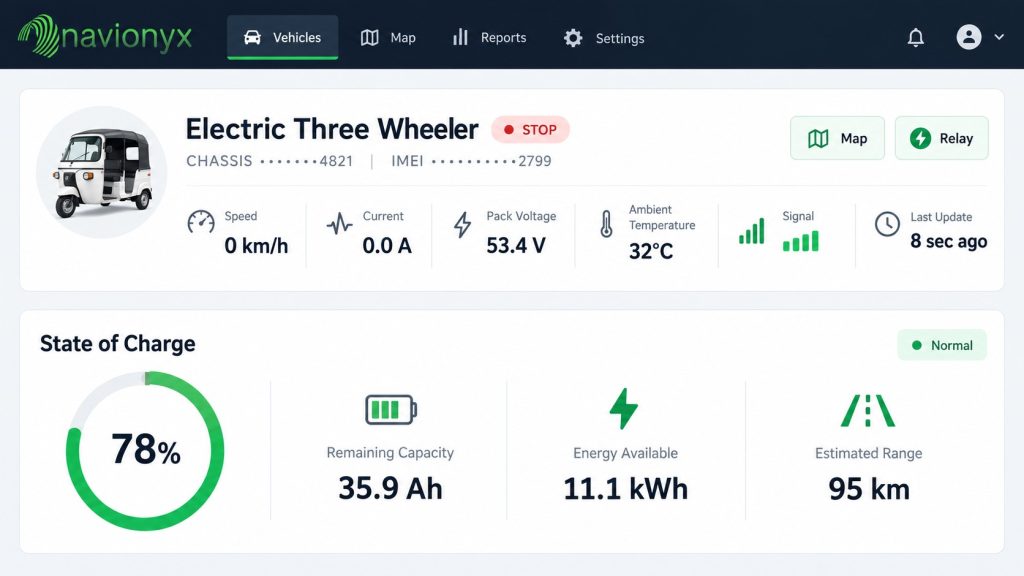Image resolution: width=1024 pixels, height=576 pixels.
Task: Click the road Estimated Range icon
Action: (x=868, y=411)
